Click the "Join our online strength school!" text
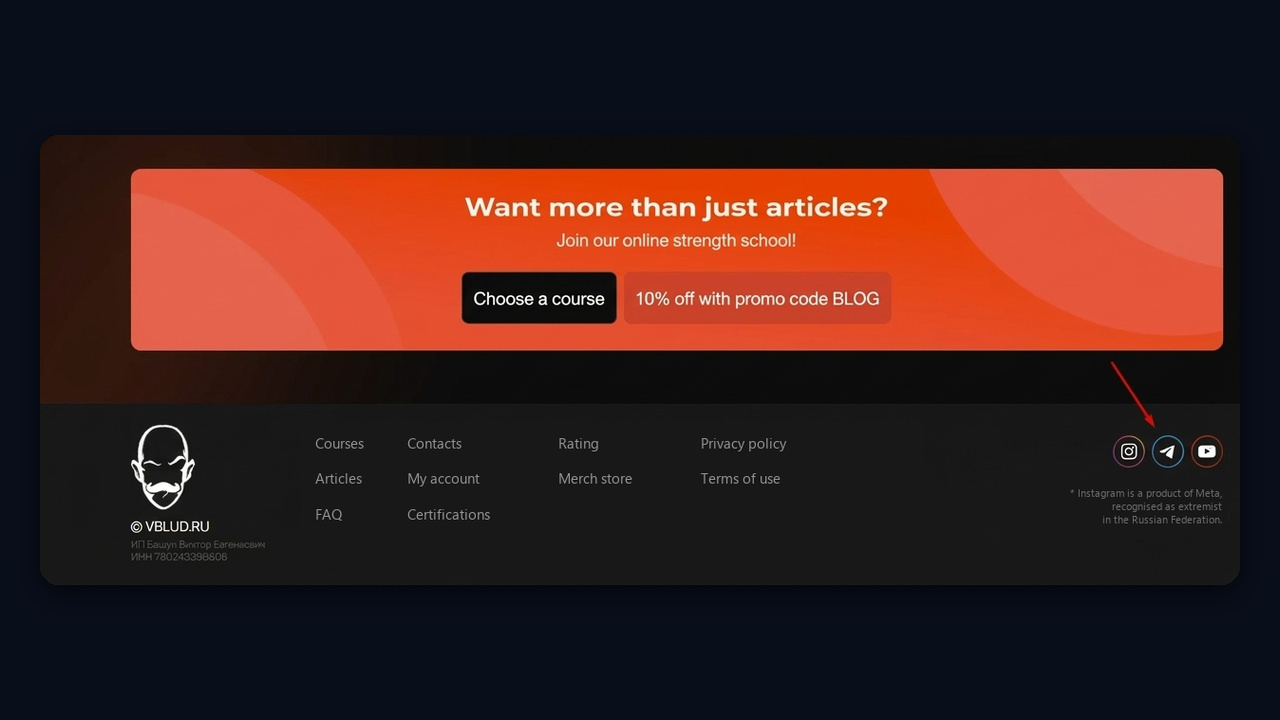The height and width of the screenshot is (720, 1280). point(676,241)
